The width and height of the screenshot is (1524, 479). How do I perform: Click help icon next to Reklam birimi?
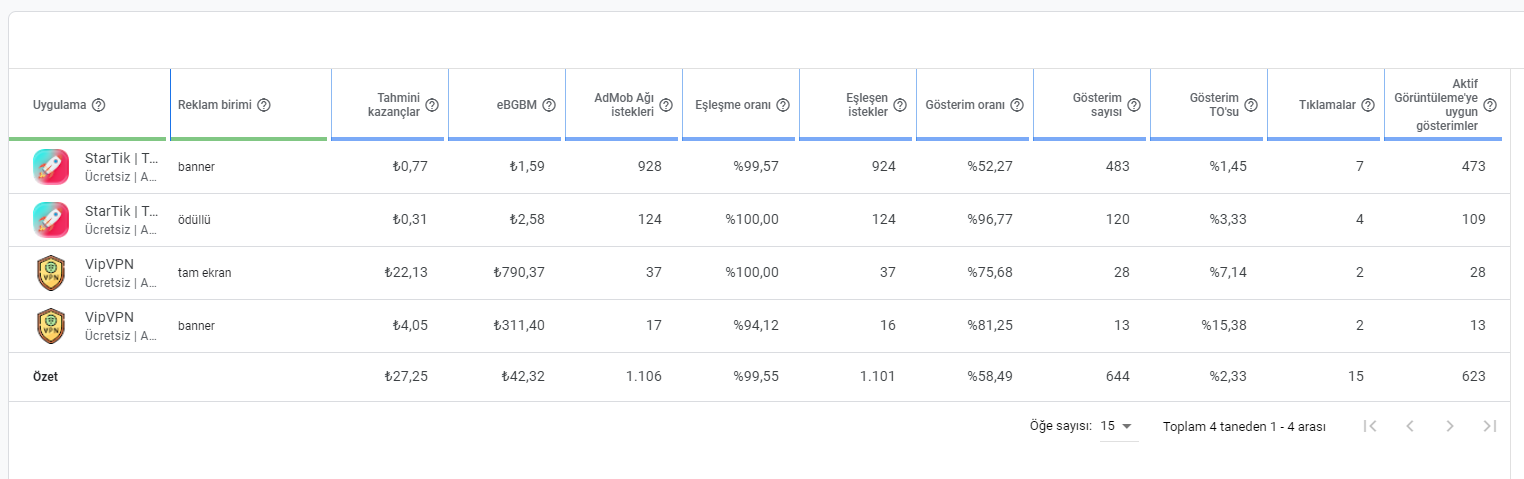264,105
